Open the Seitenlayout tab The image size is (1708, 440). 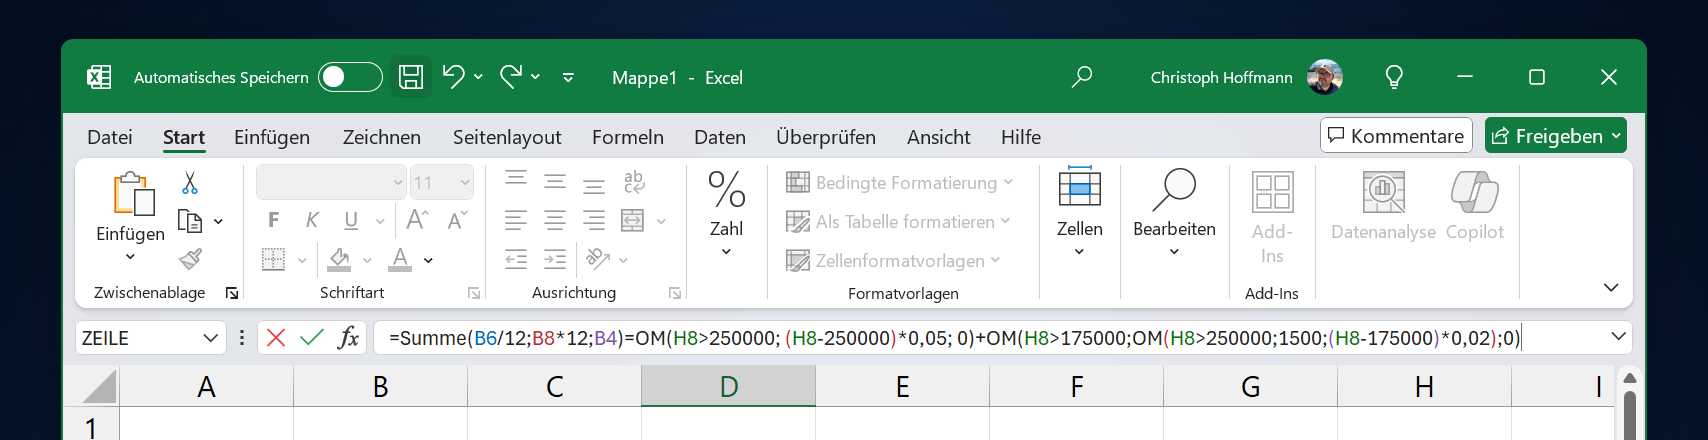point(507,137)
